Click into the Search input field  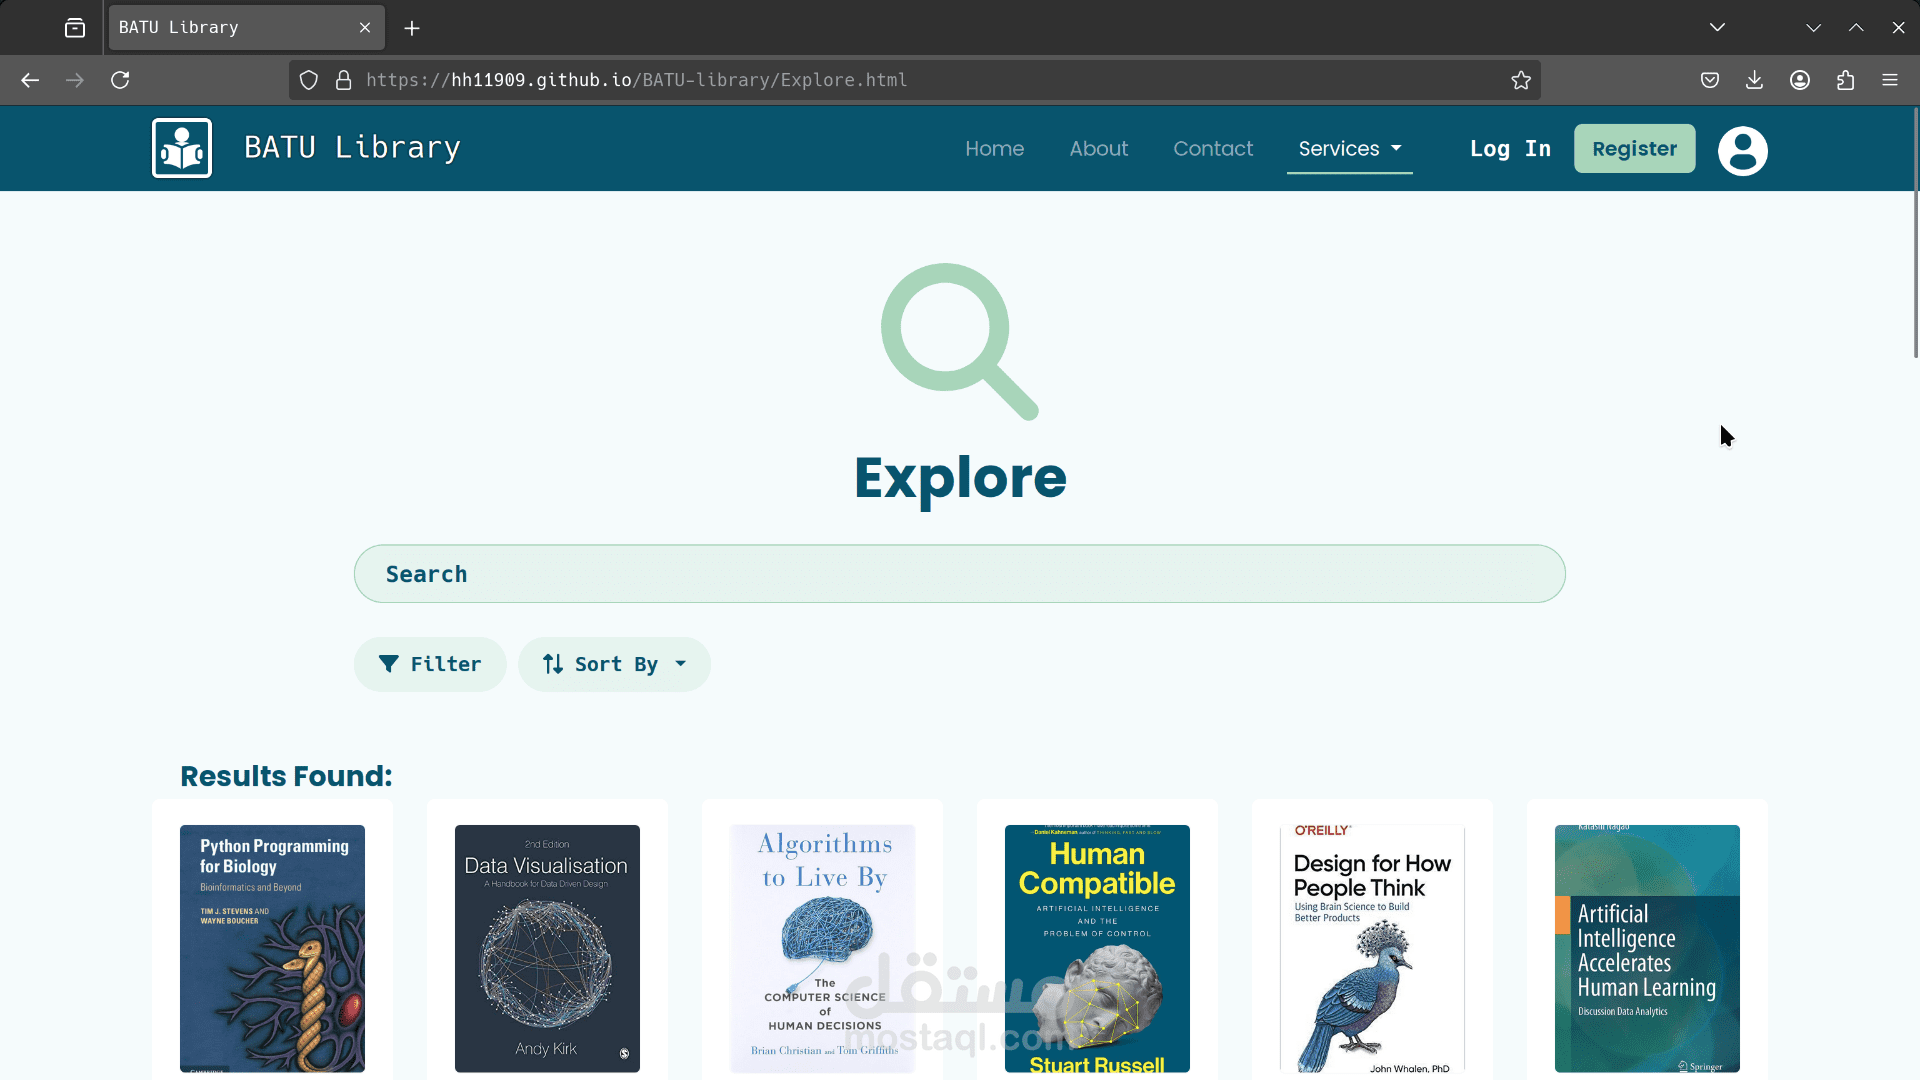(959, 574)
